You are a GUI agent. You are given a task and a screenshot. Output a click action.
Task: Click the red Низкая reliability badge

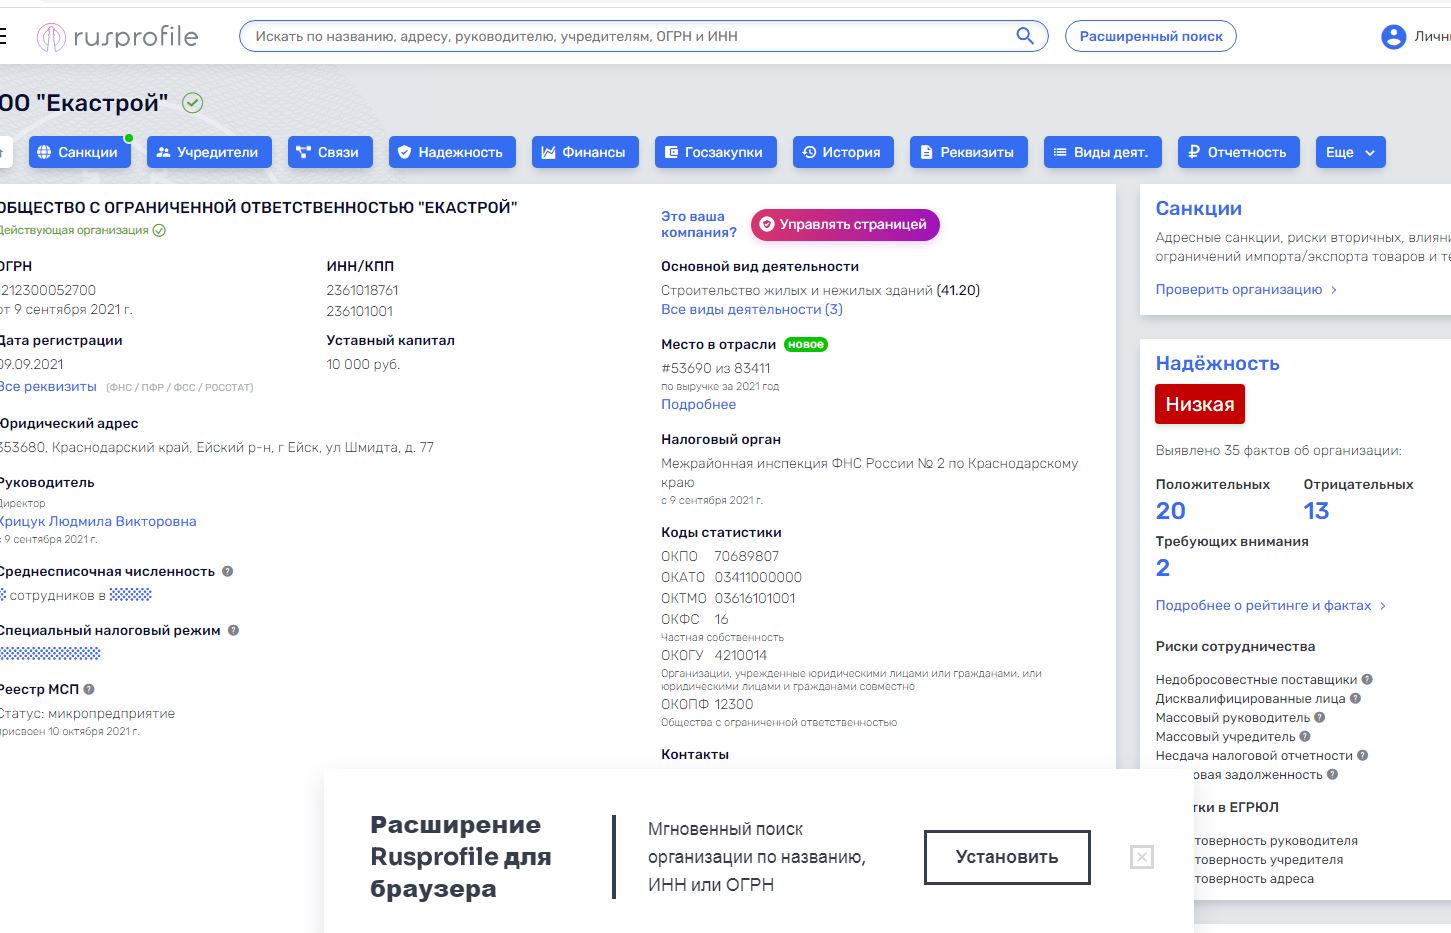point(1200,404)
